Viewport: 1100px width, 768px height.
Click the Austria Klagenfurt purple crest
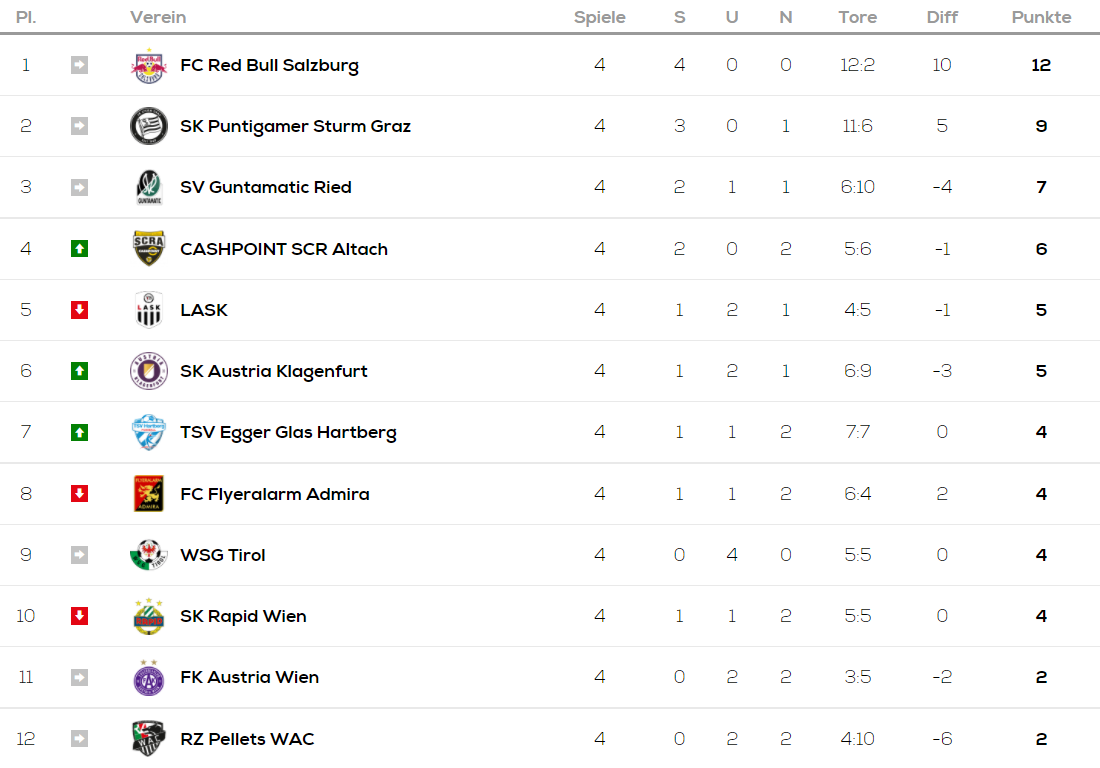click(x=149, y=370)
